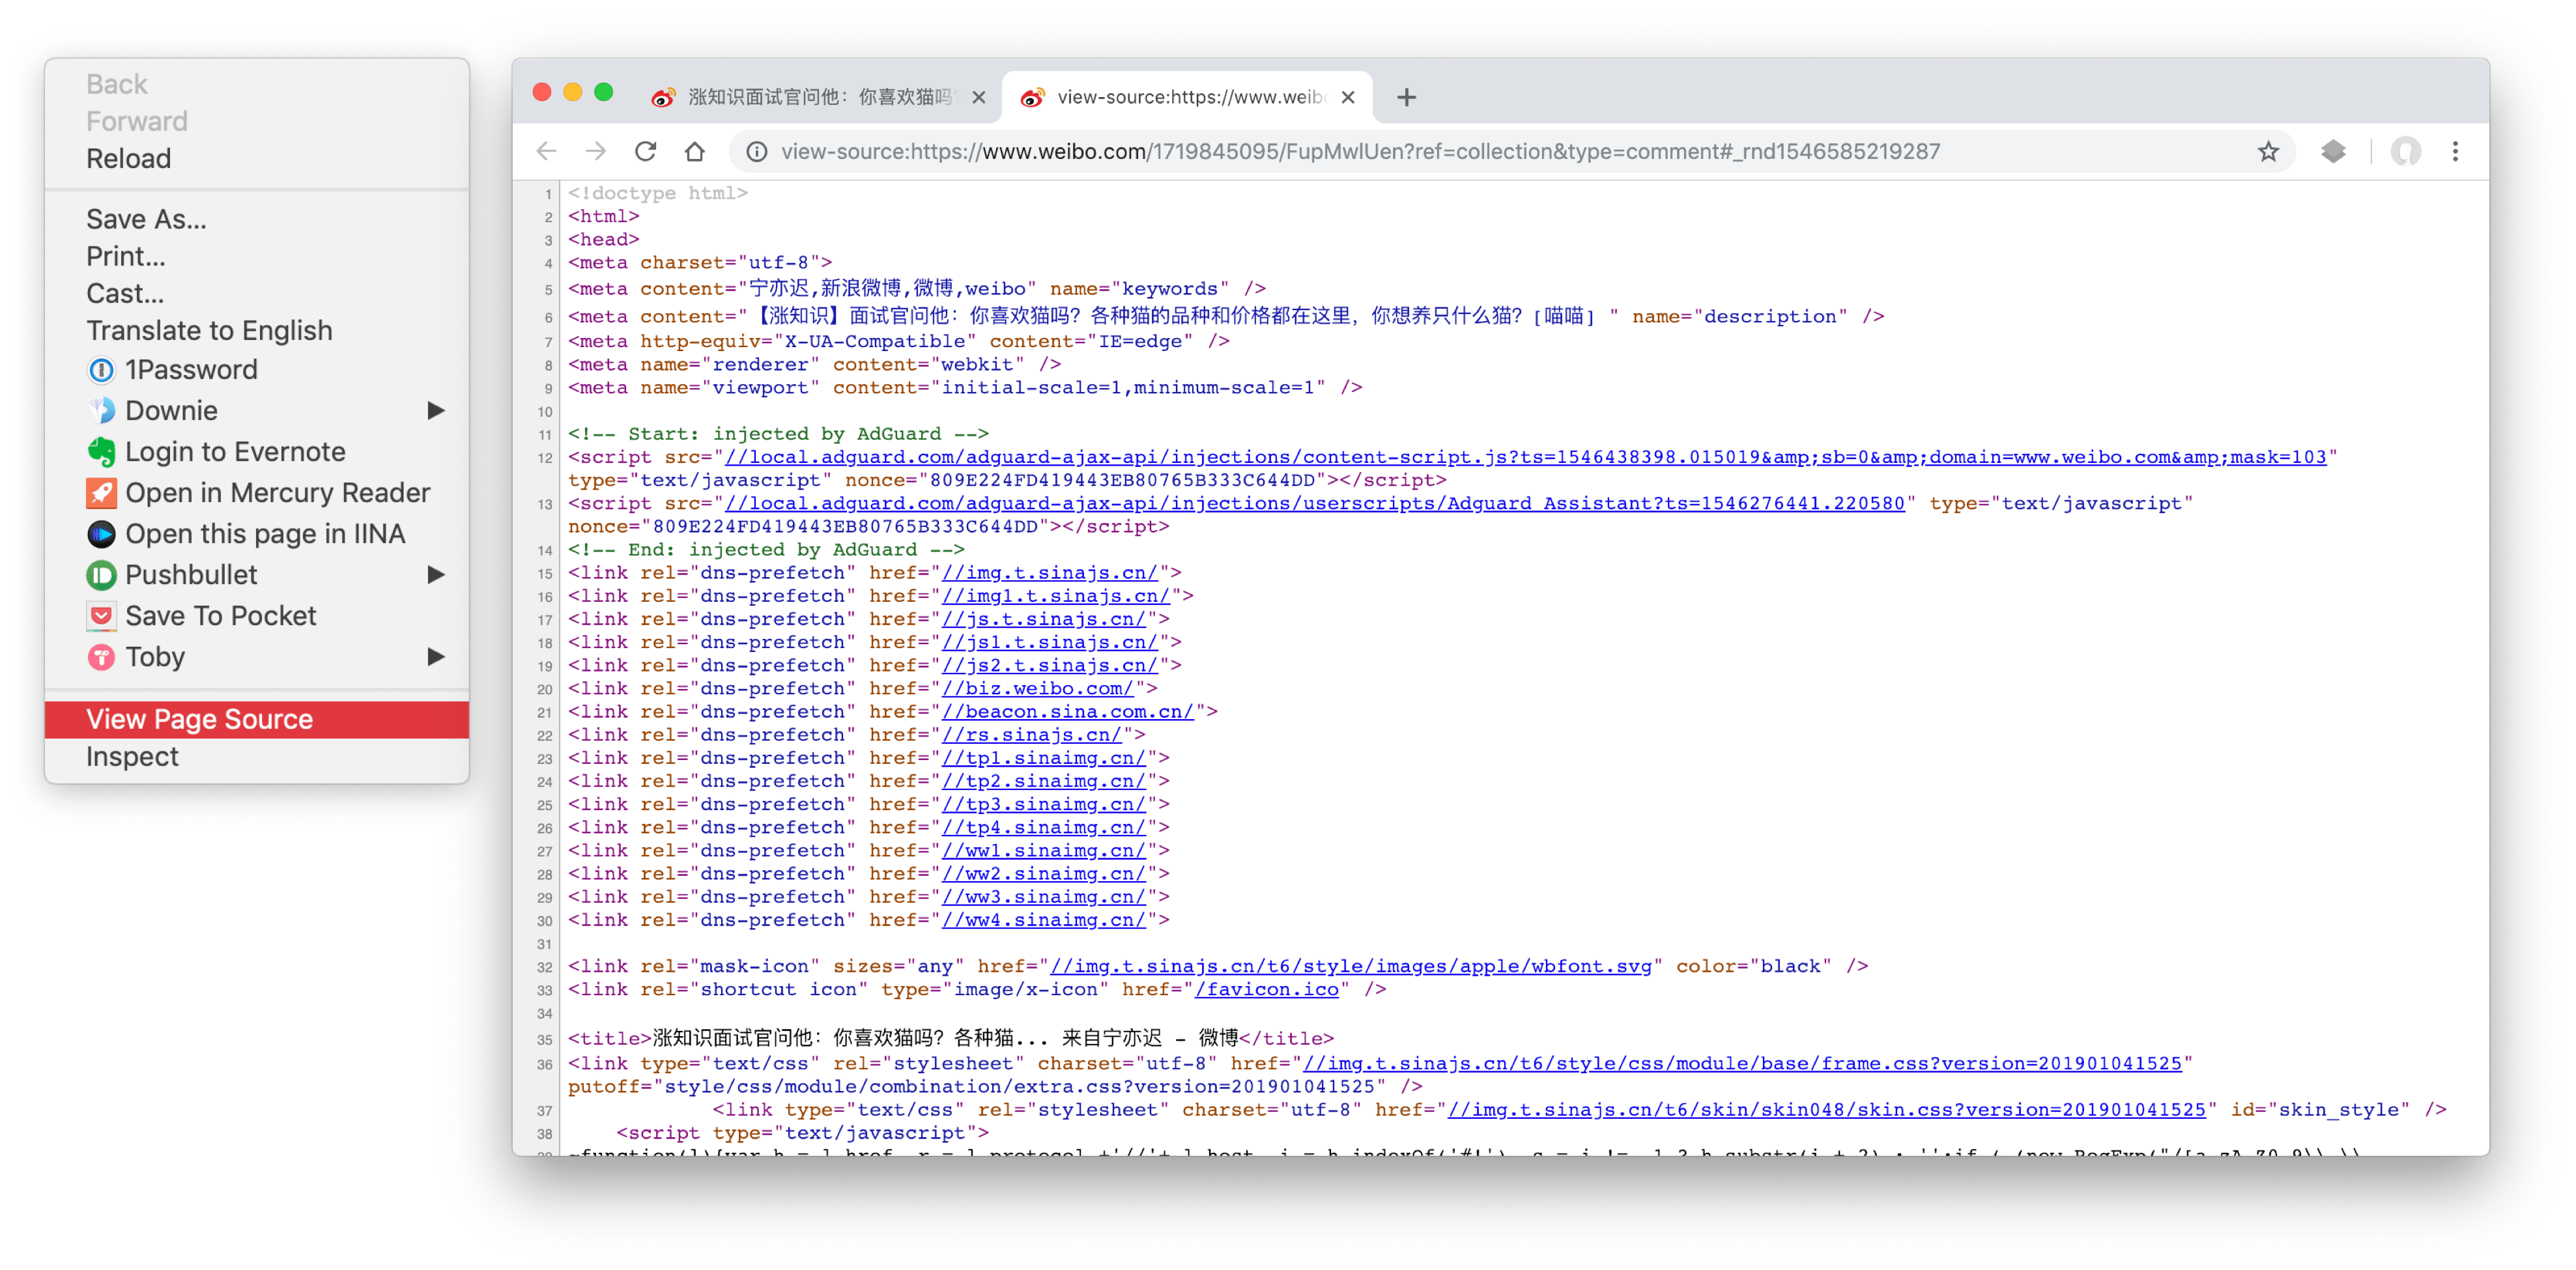Viewport: 2576px width, 1270px height.
Task: Bookmark page with the star icon
Action: 2268,151
